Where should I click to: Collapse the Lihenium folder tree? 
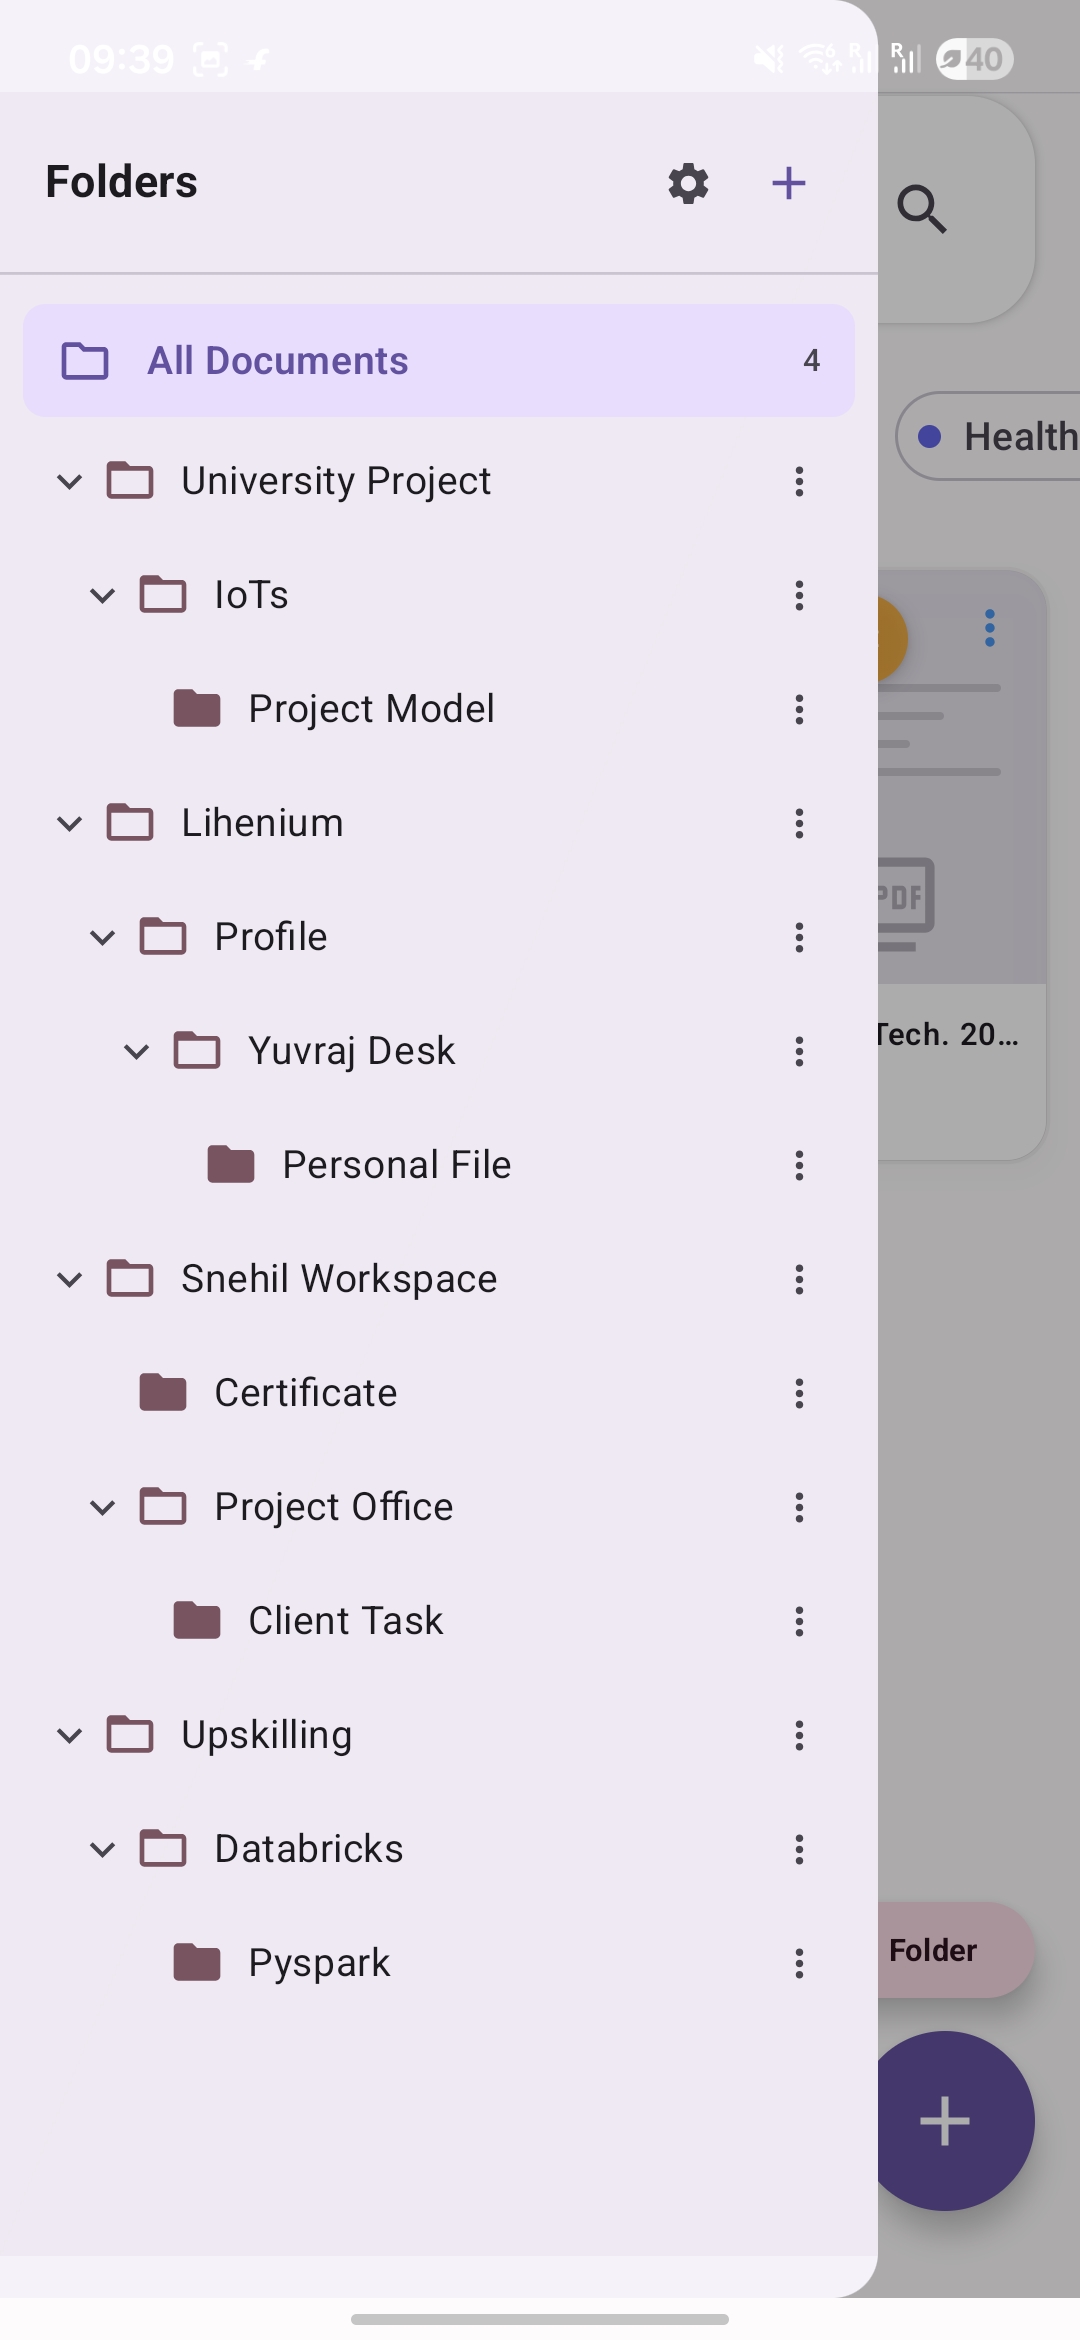click(69, 823)
